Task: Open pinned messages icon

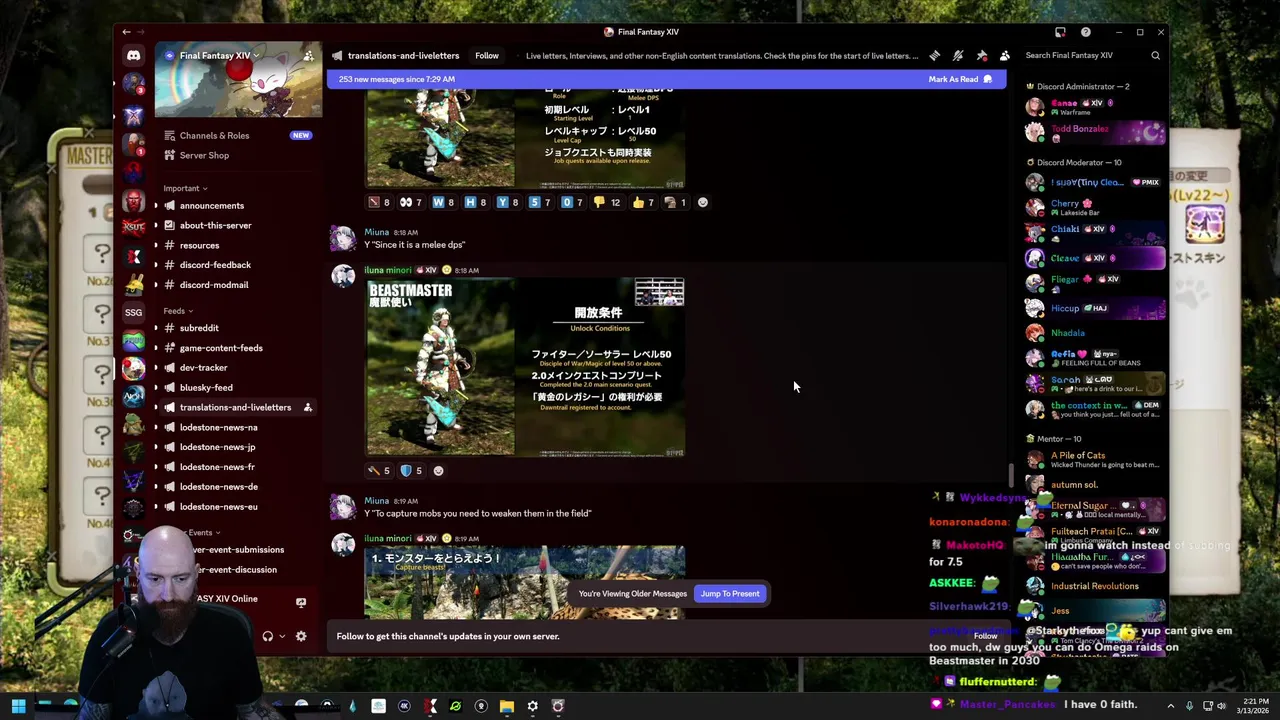Action: 982,56
